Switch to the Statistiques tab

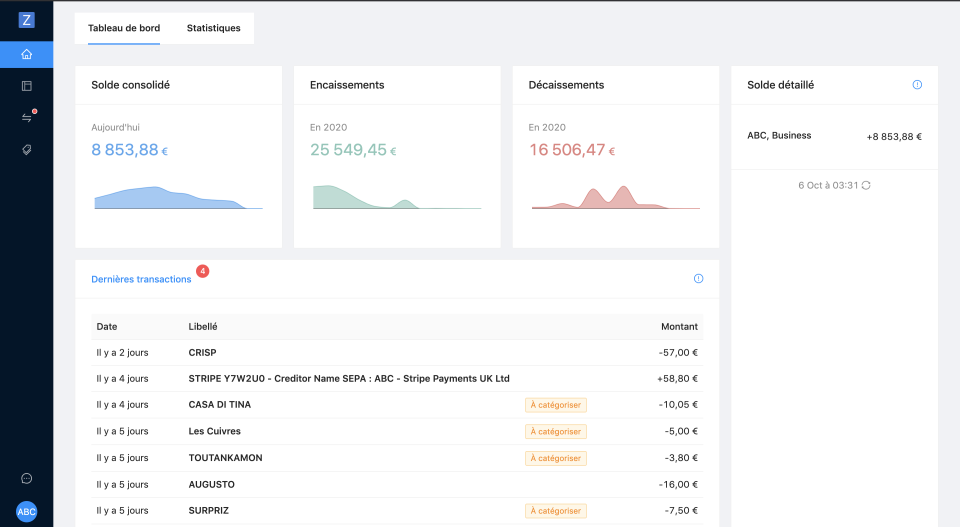tap(213, 28)
